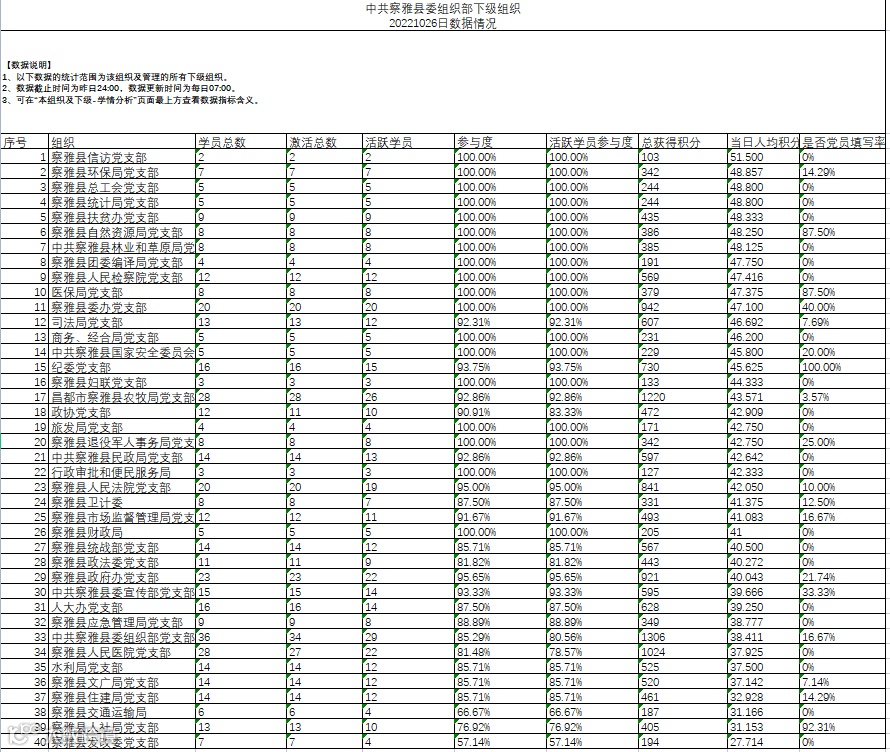890x752 pixels.
Task: Click the 学员总数 header cell
Action: [241, 142]
